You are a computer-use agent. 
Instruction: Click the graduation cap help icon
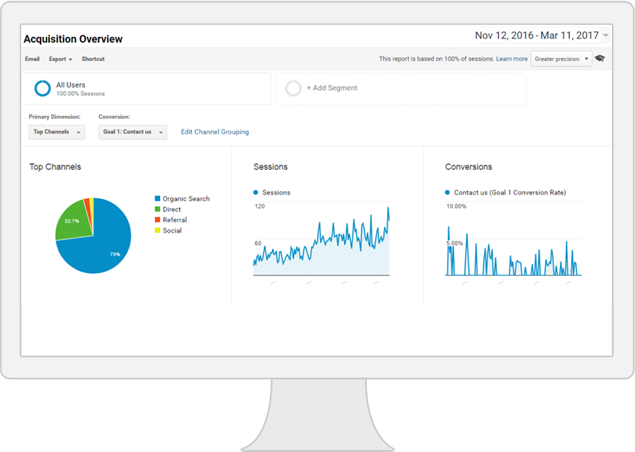coord(600,59)
